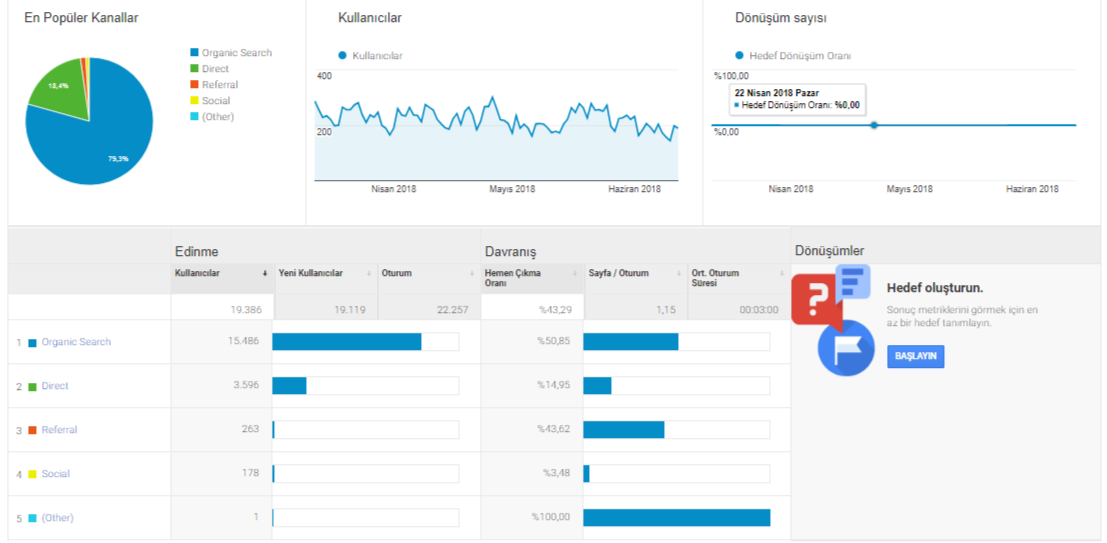Open the (Other) channel link
Screen dimensions: 1107x543
(x=58, y=518)
